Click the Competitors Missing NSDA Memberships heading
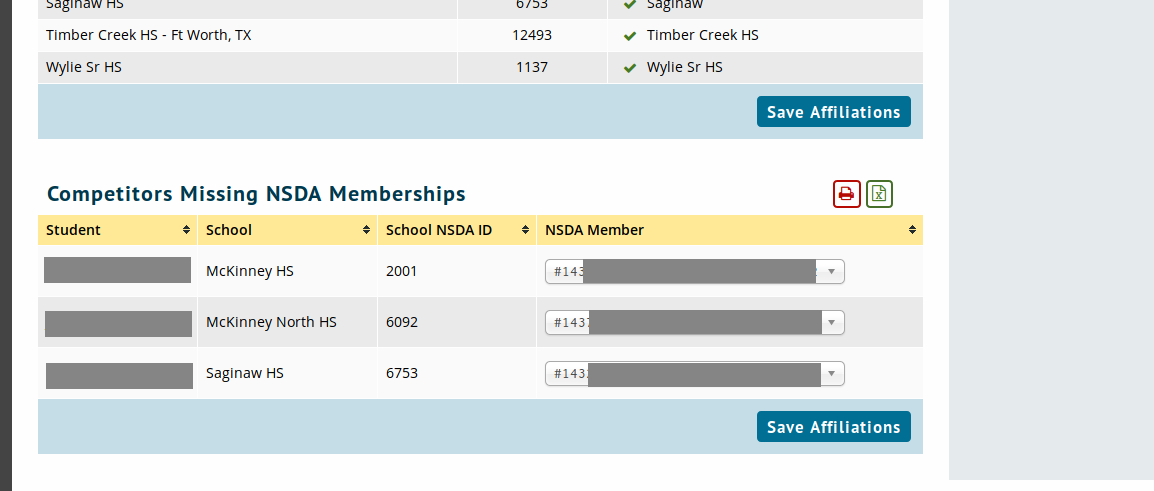This screenshot has width=1154, height=491. coord(256,194)
